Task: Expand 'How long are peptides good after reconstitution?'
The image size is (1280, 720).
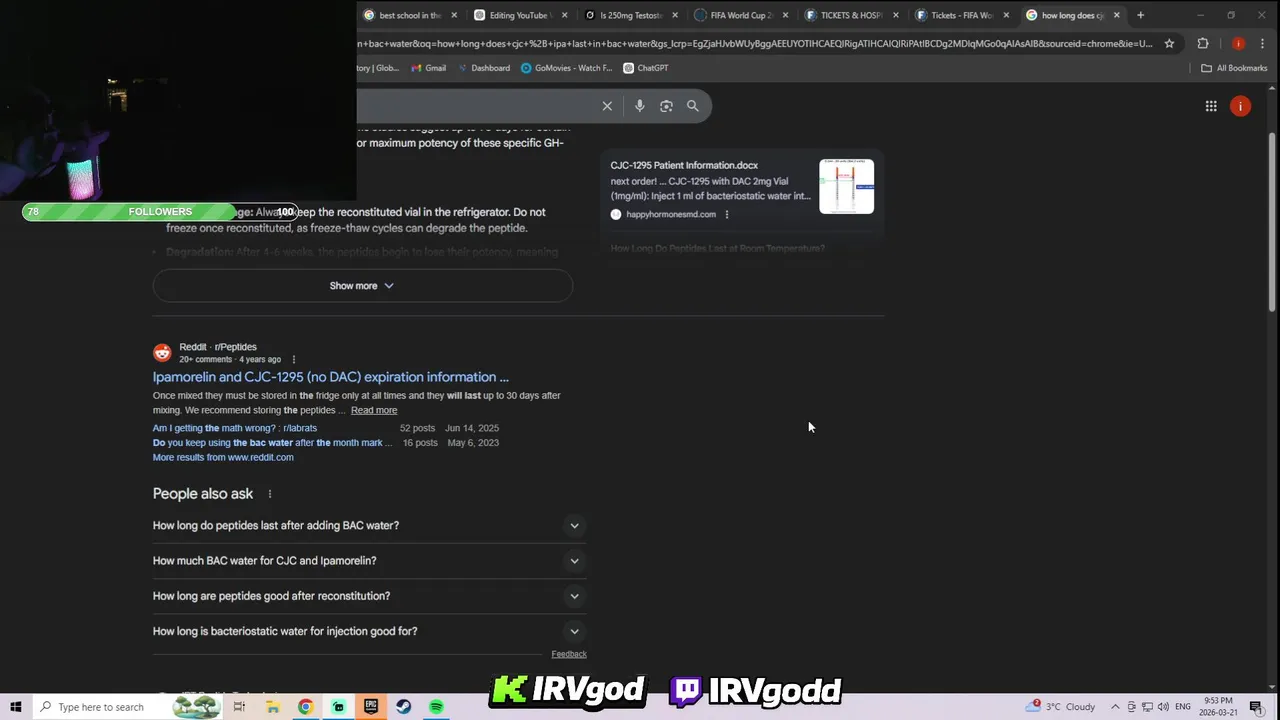Action: click(369, 596)
